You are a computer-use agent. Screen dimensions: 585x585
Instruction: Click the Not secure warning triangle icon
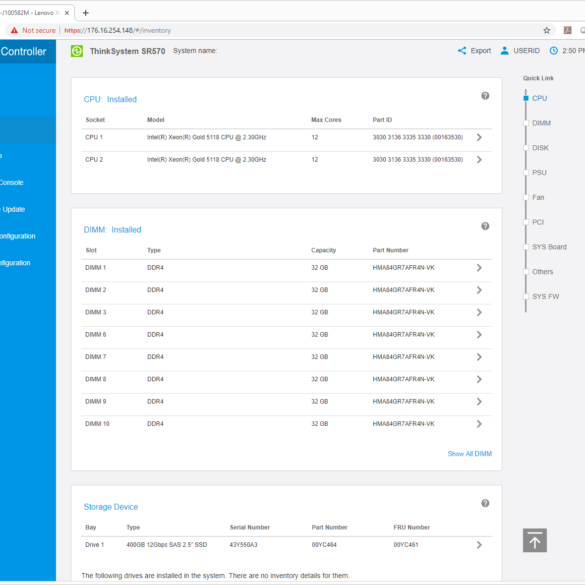14,31
